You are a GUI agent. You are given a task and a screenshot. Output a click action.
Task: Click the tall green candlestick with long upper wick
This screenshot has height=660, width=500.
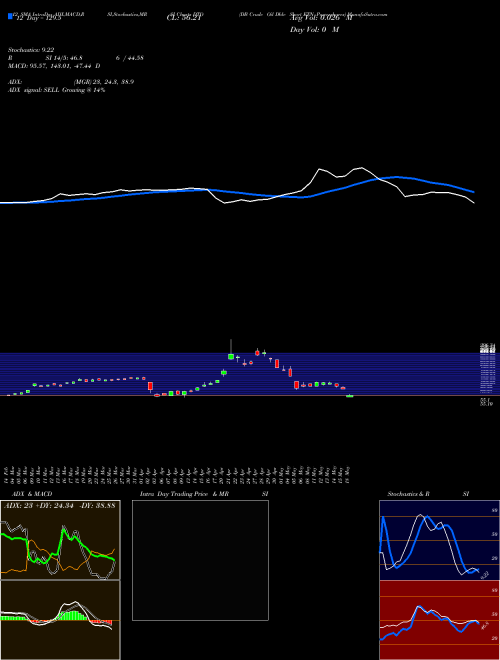(231, 357)
